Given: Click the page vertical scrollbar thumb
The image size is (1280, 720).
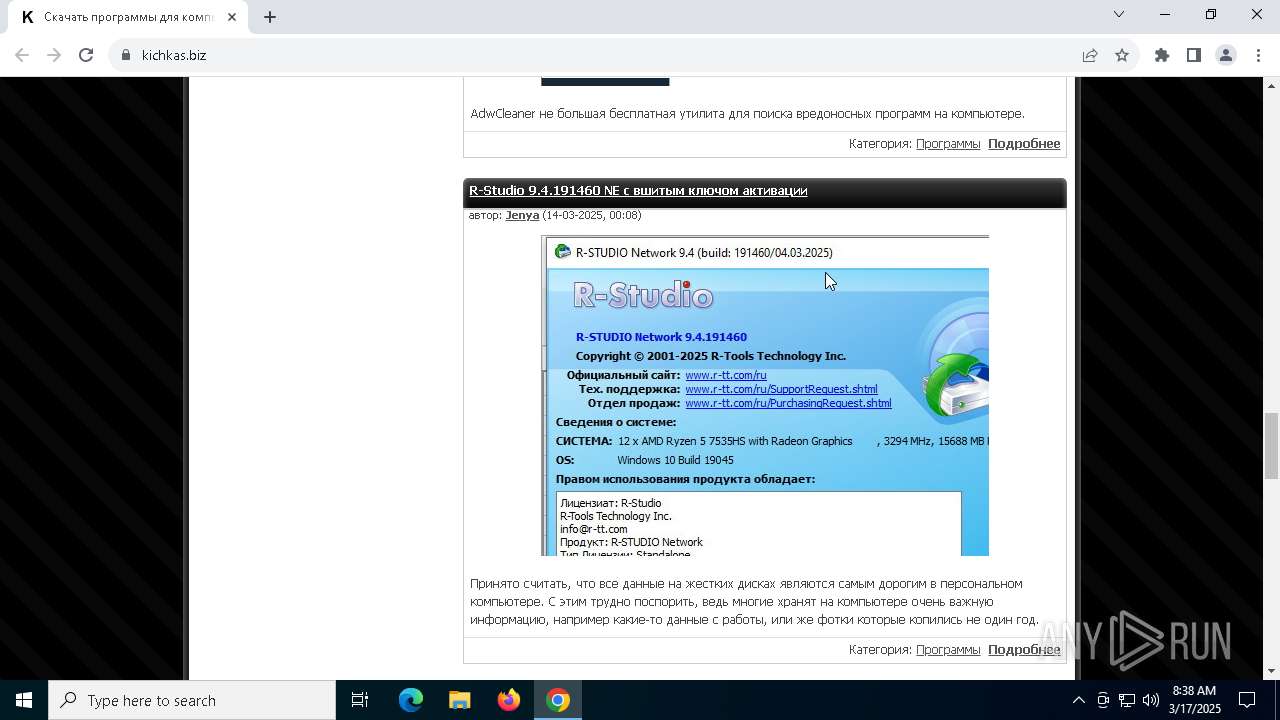Looking at the screenshot, I should click(x=1271, y=445).
